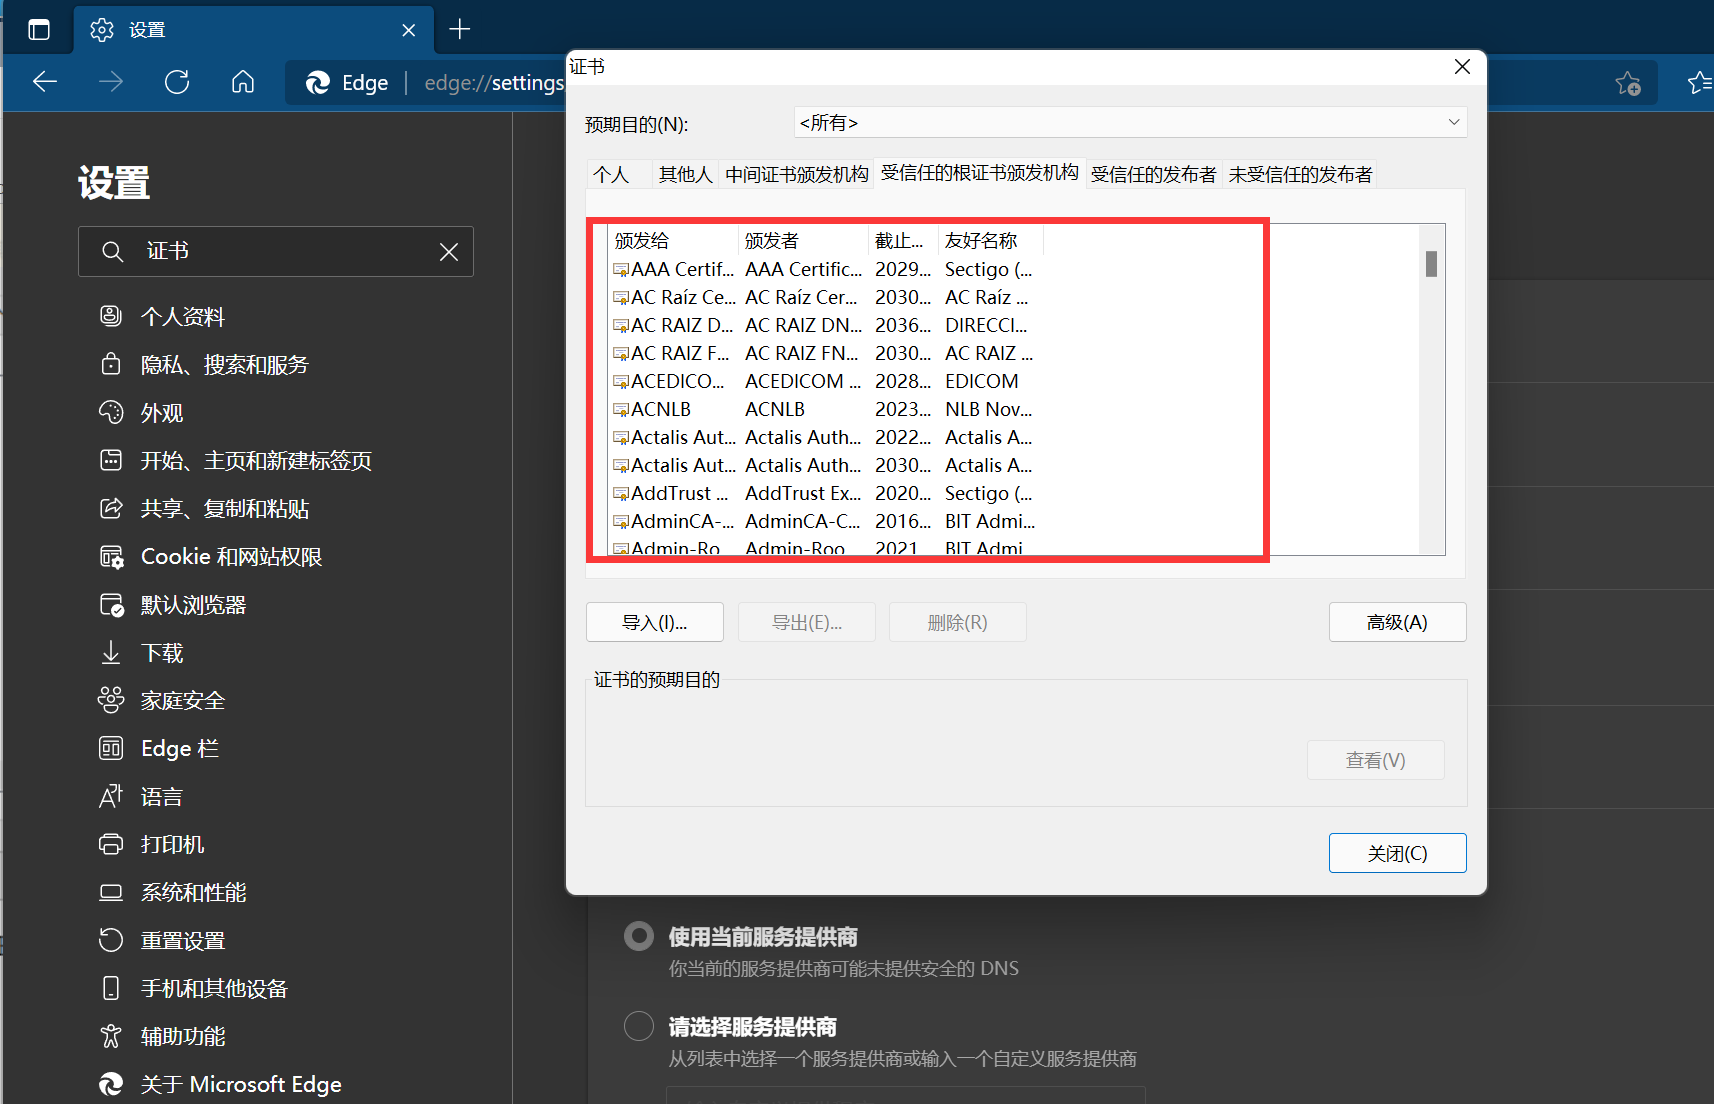
Task: Switch to 未受信任的发布者 tab
Action: coord(1300,175)
